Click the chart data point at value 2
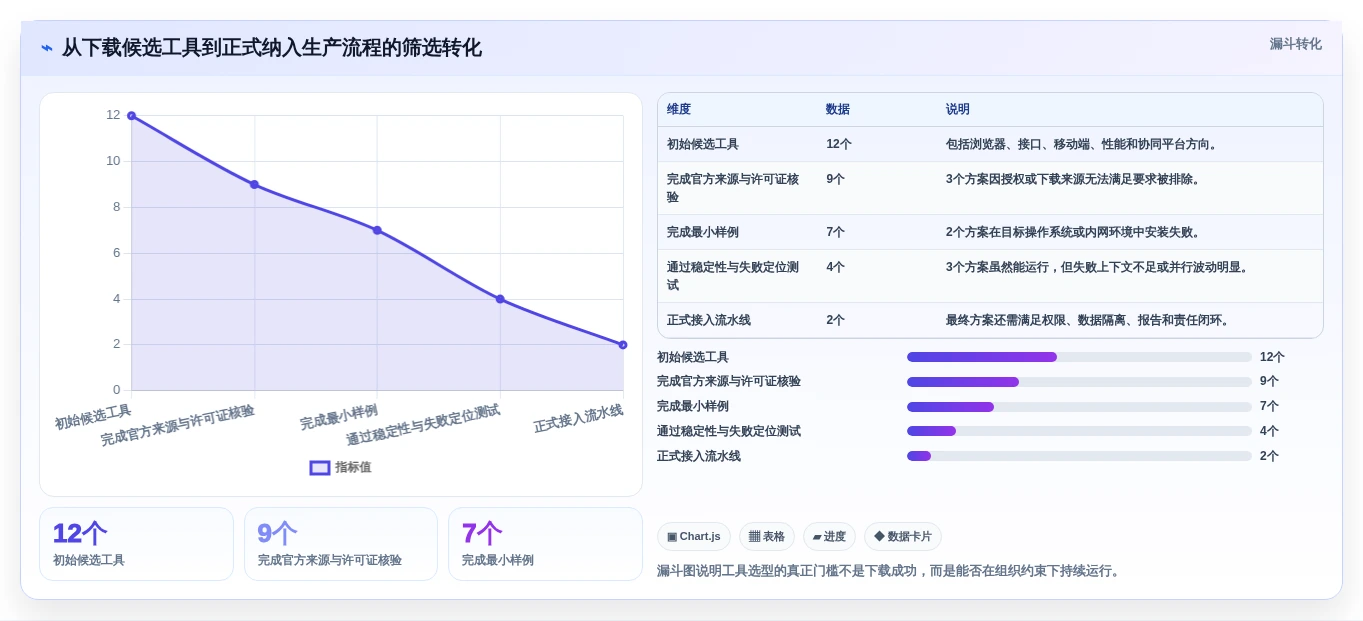The height and width of the screenshot is (621, 1363). point(623,345)
